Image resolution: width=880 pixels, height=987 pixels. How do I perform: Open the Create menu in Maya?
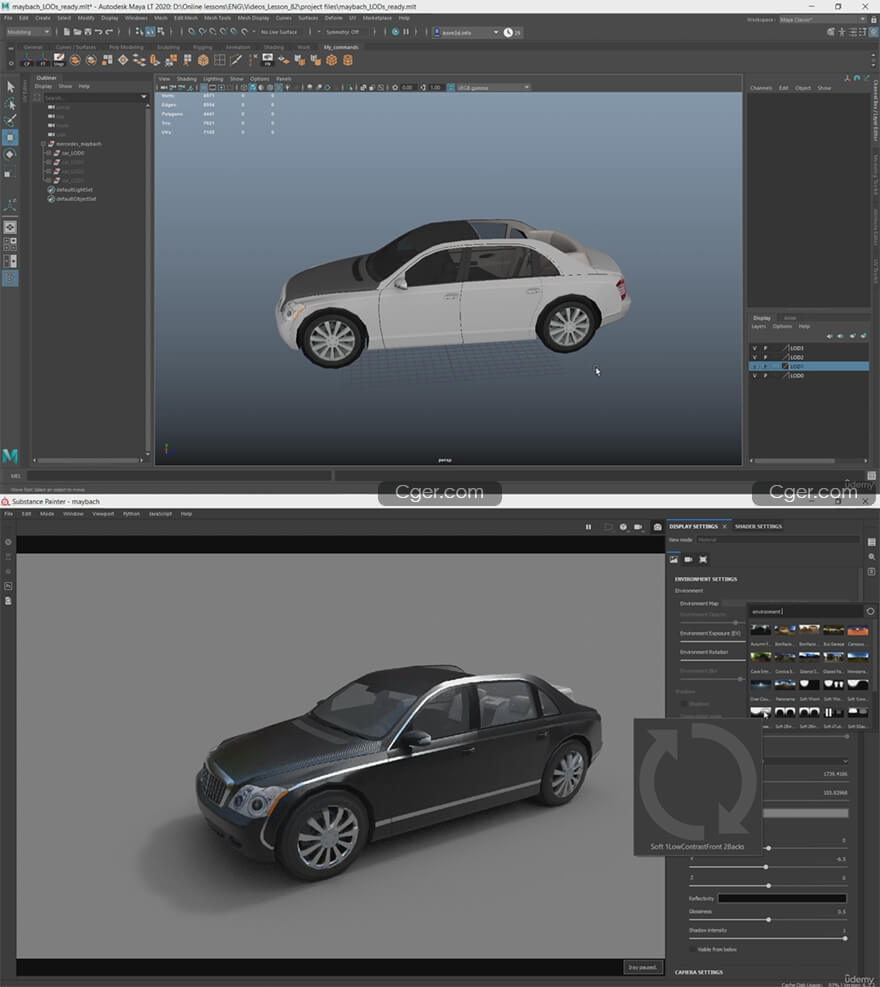point(43,18)
